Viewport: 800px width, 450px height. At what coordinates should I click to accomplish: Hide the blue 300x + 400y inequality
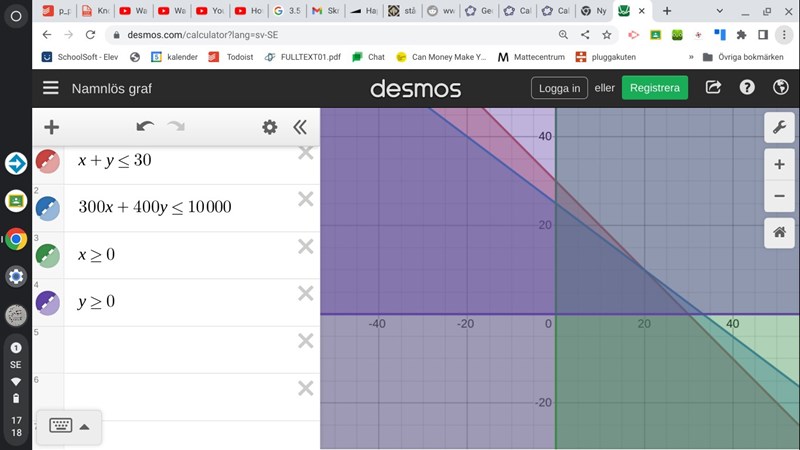click(47, 208)
